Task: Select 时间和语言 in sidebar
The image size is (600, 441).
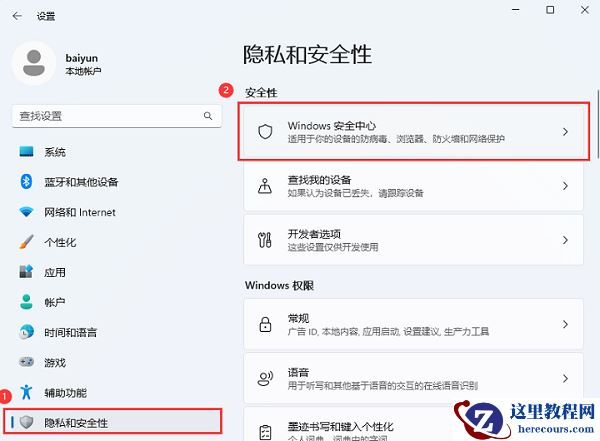Action: [x=116, y=332]
